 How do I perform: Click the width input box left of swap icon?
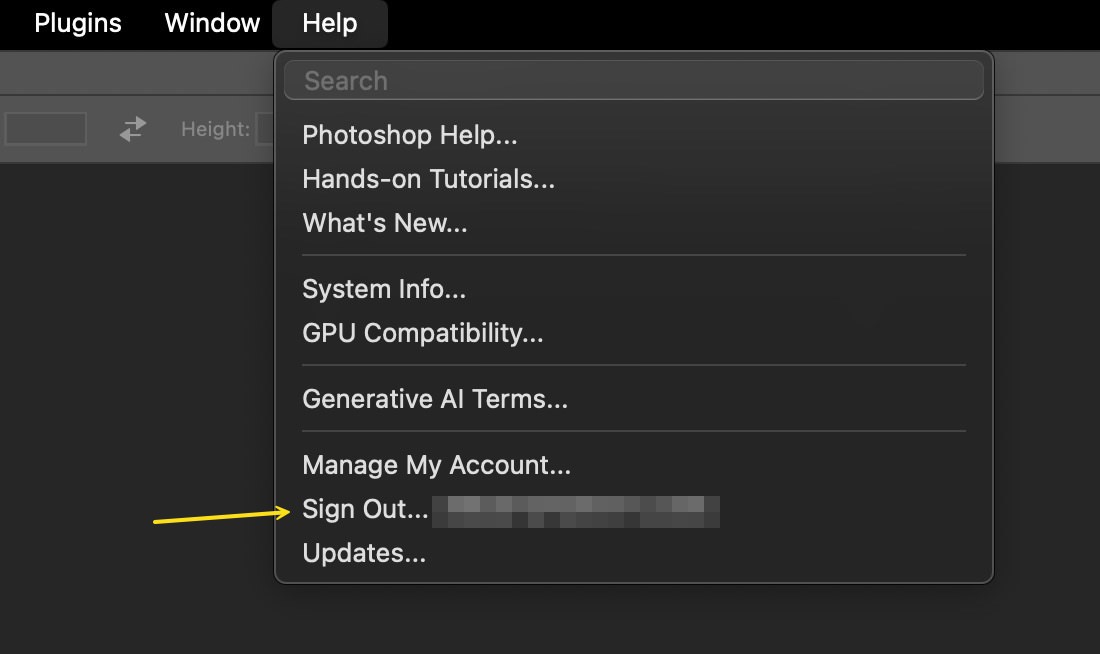pos(45,129)
